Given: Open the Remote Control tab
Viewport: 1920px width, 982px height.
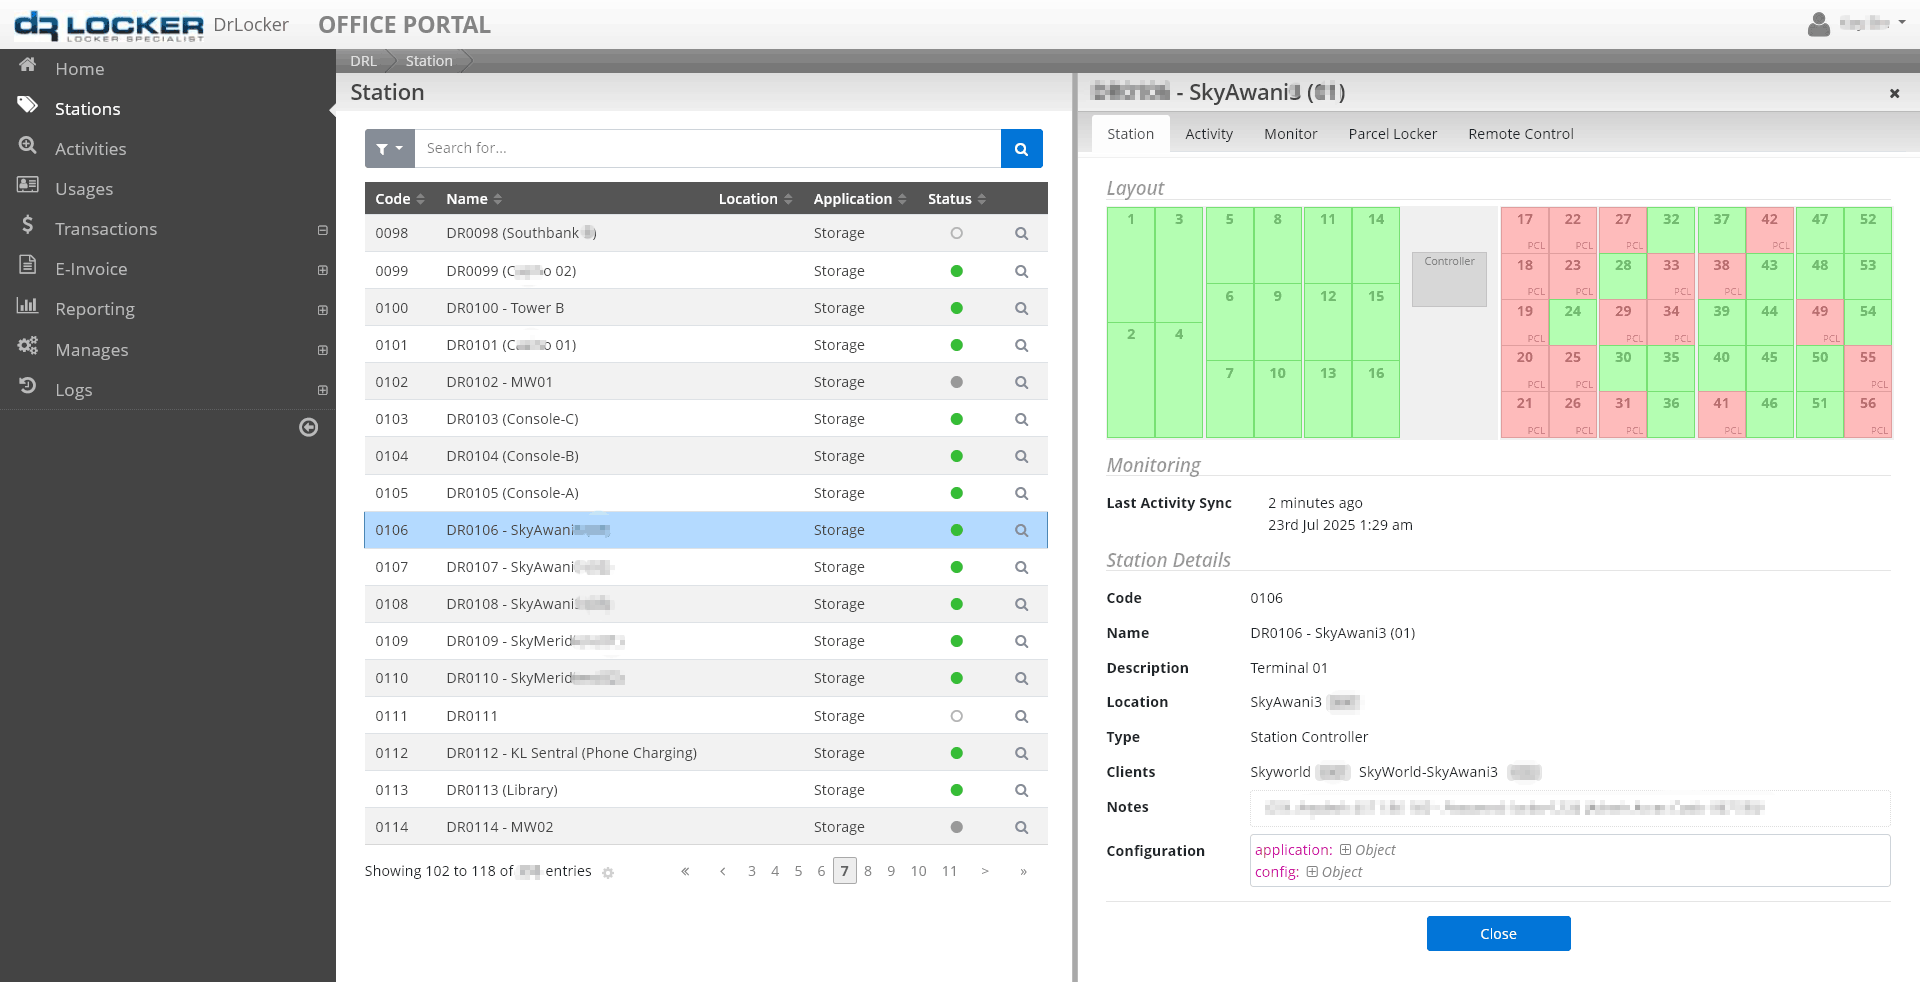Looking at the screenshot, I should 1520,134.
